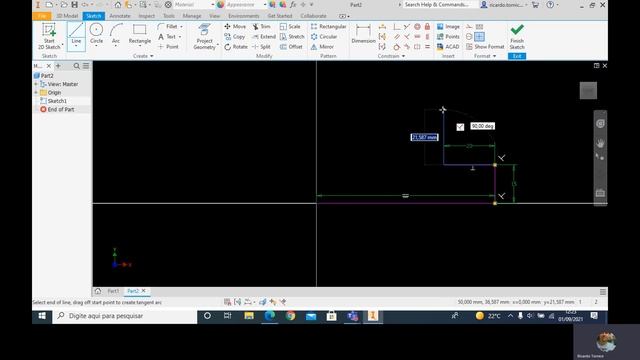The height and width of the screenshot is (360, 640).
Task: Select the Move tool
Action: pos(235,27)
